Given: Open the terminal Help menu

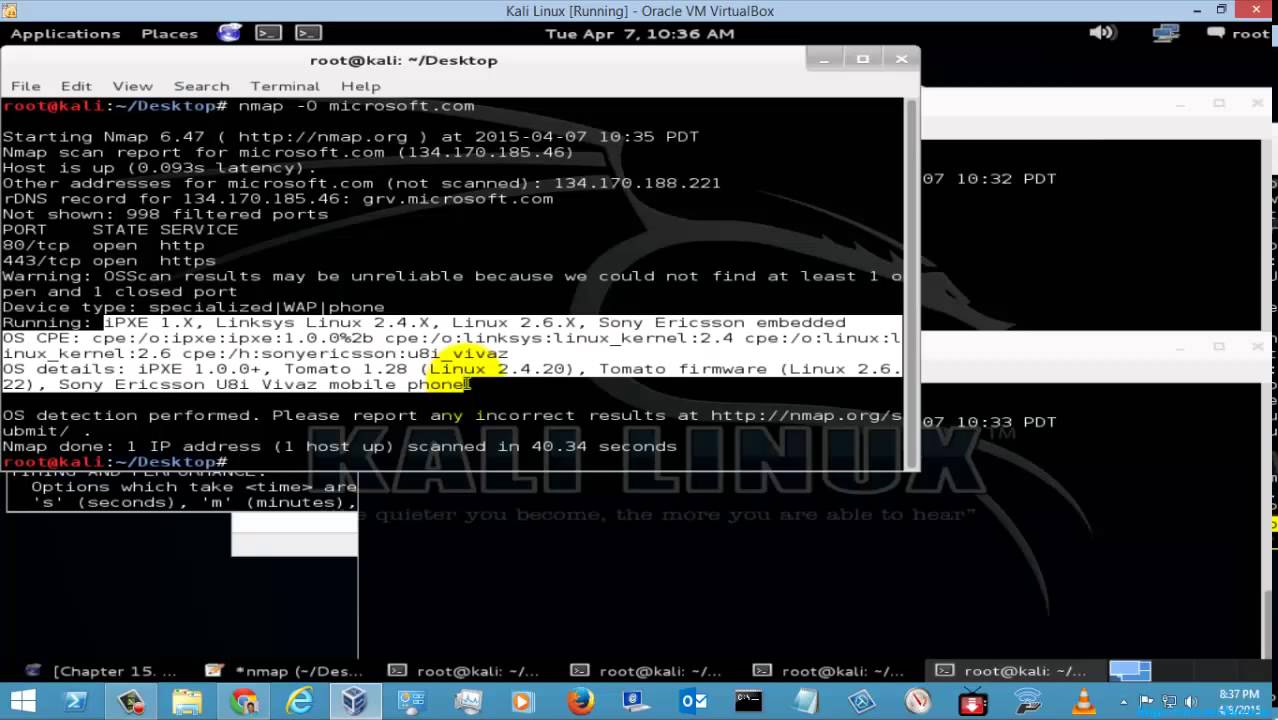Looking at the screenshot, I should point(360,86).
